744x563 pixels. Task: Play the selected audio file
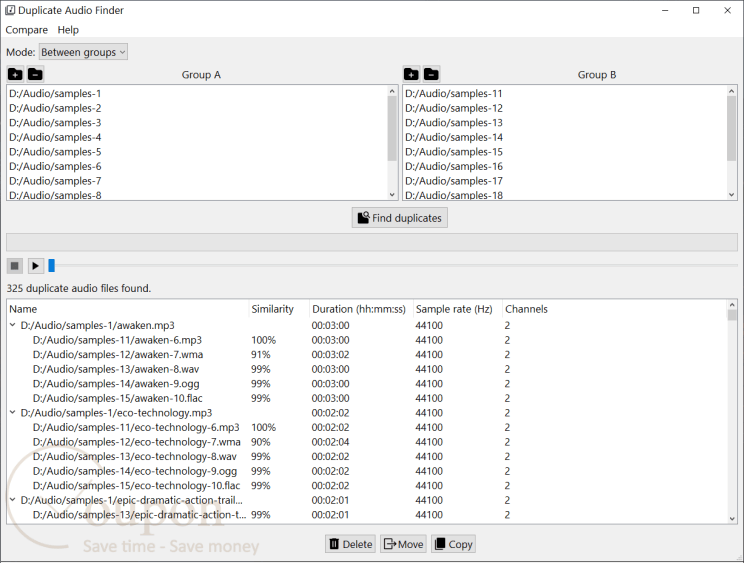(x=36, y=266)
